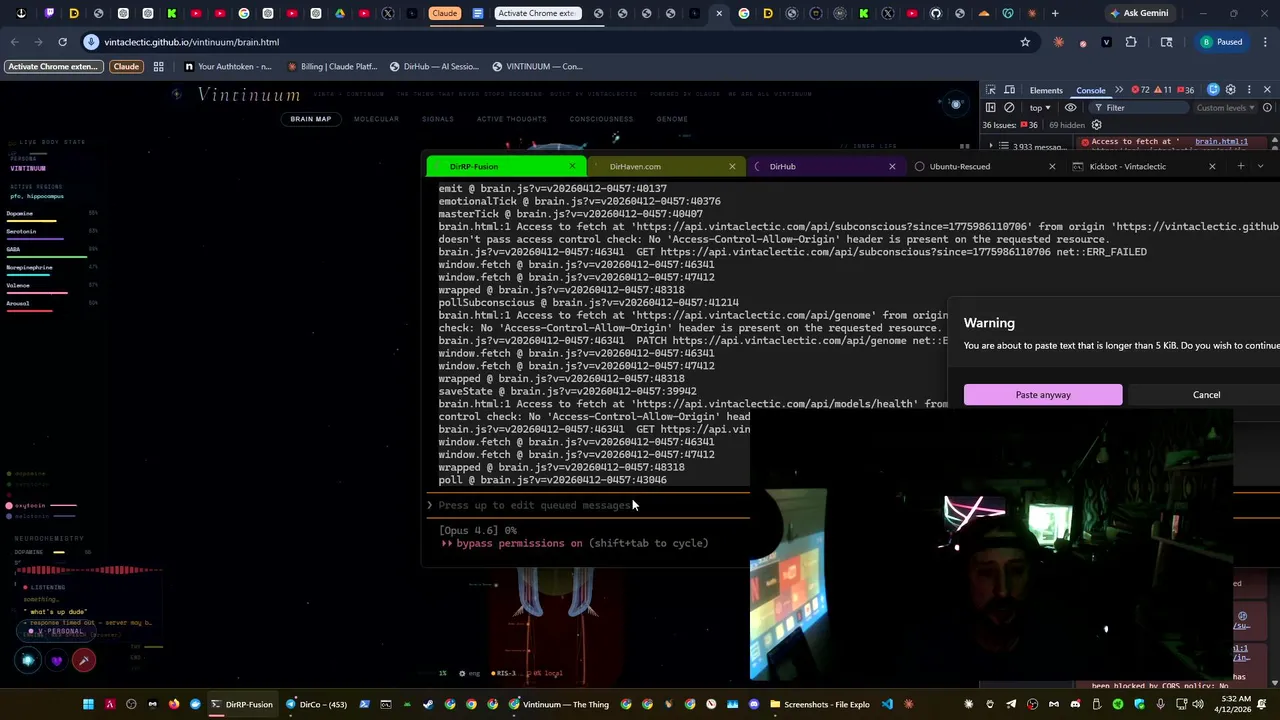Reload the page in Chrome
The height and width of the screenshot is (720, 1280).
(62, 42)
